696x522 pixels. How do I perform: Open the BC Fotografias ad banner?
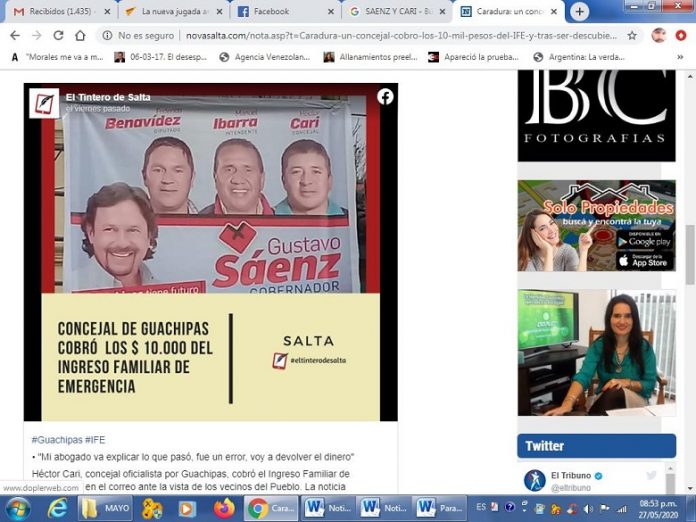click(597, 115)
